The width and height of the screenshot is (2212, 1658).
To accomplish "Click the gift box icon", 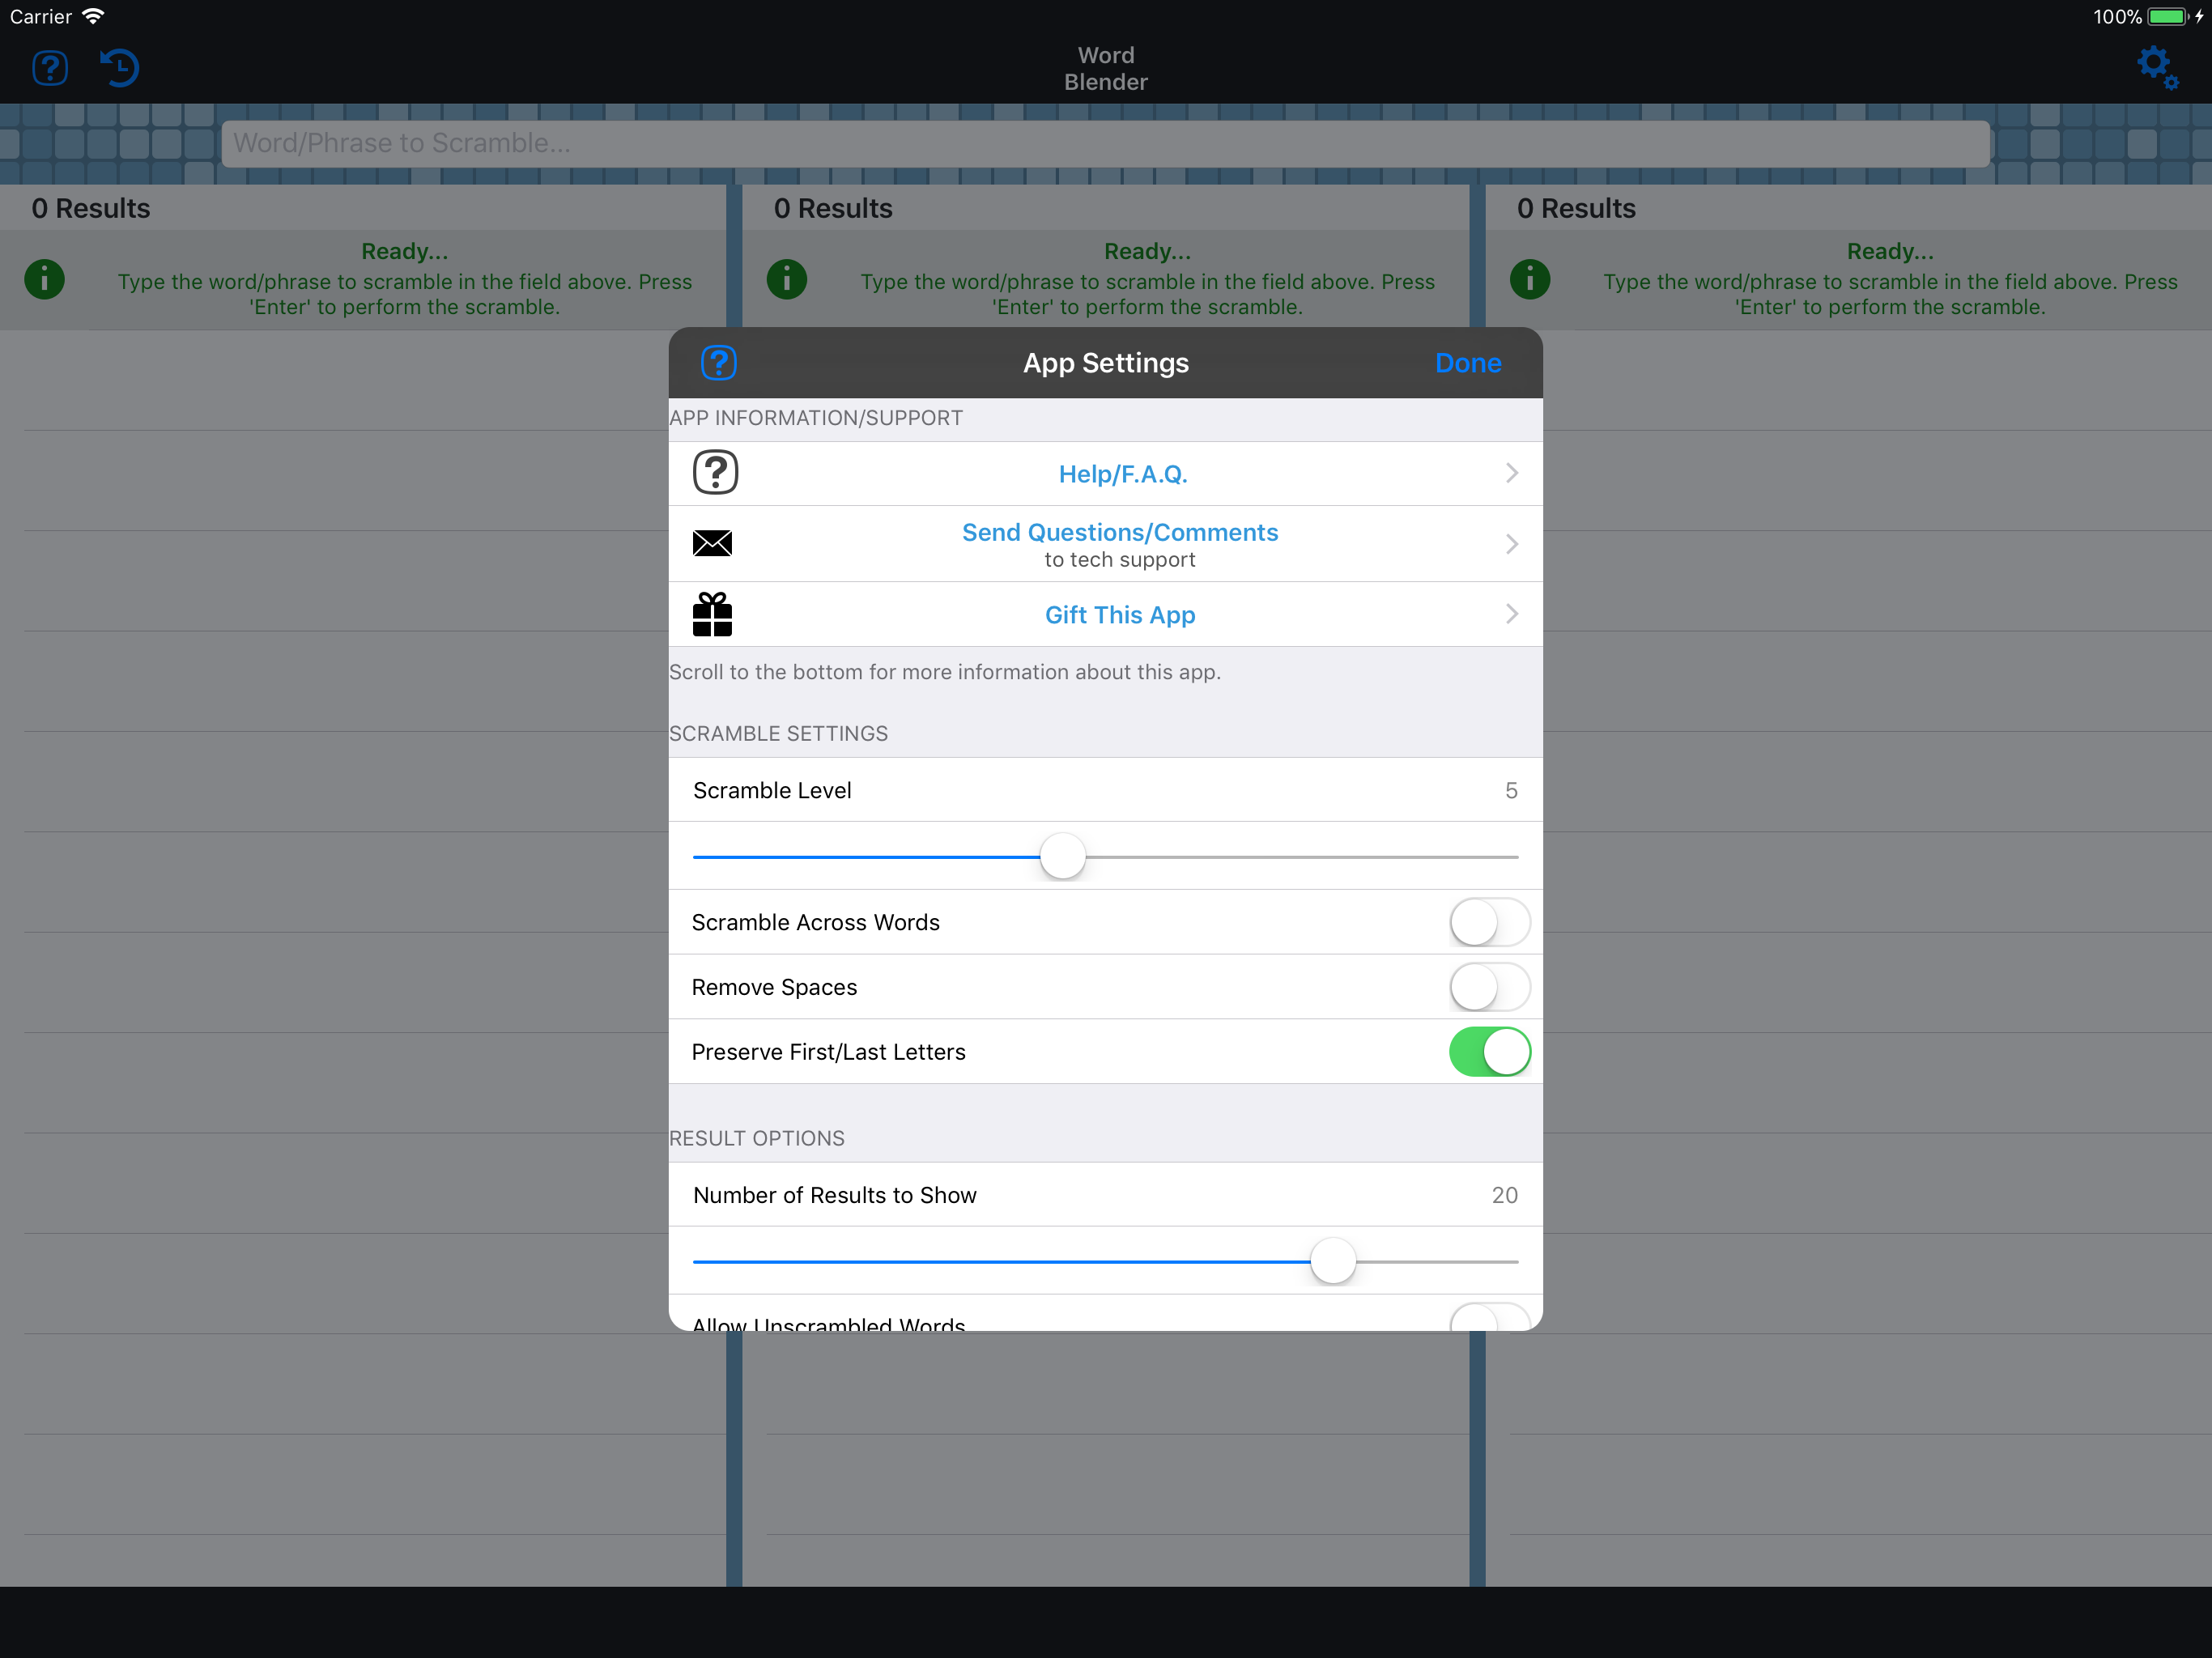I will (x=712, y=614).
